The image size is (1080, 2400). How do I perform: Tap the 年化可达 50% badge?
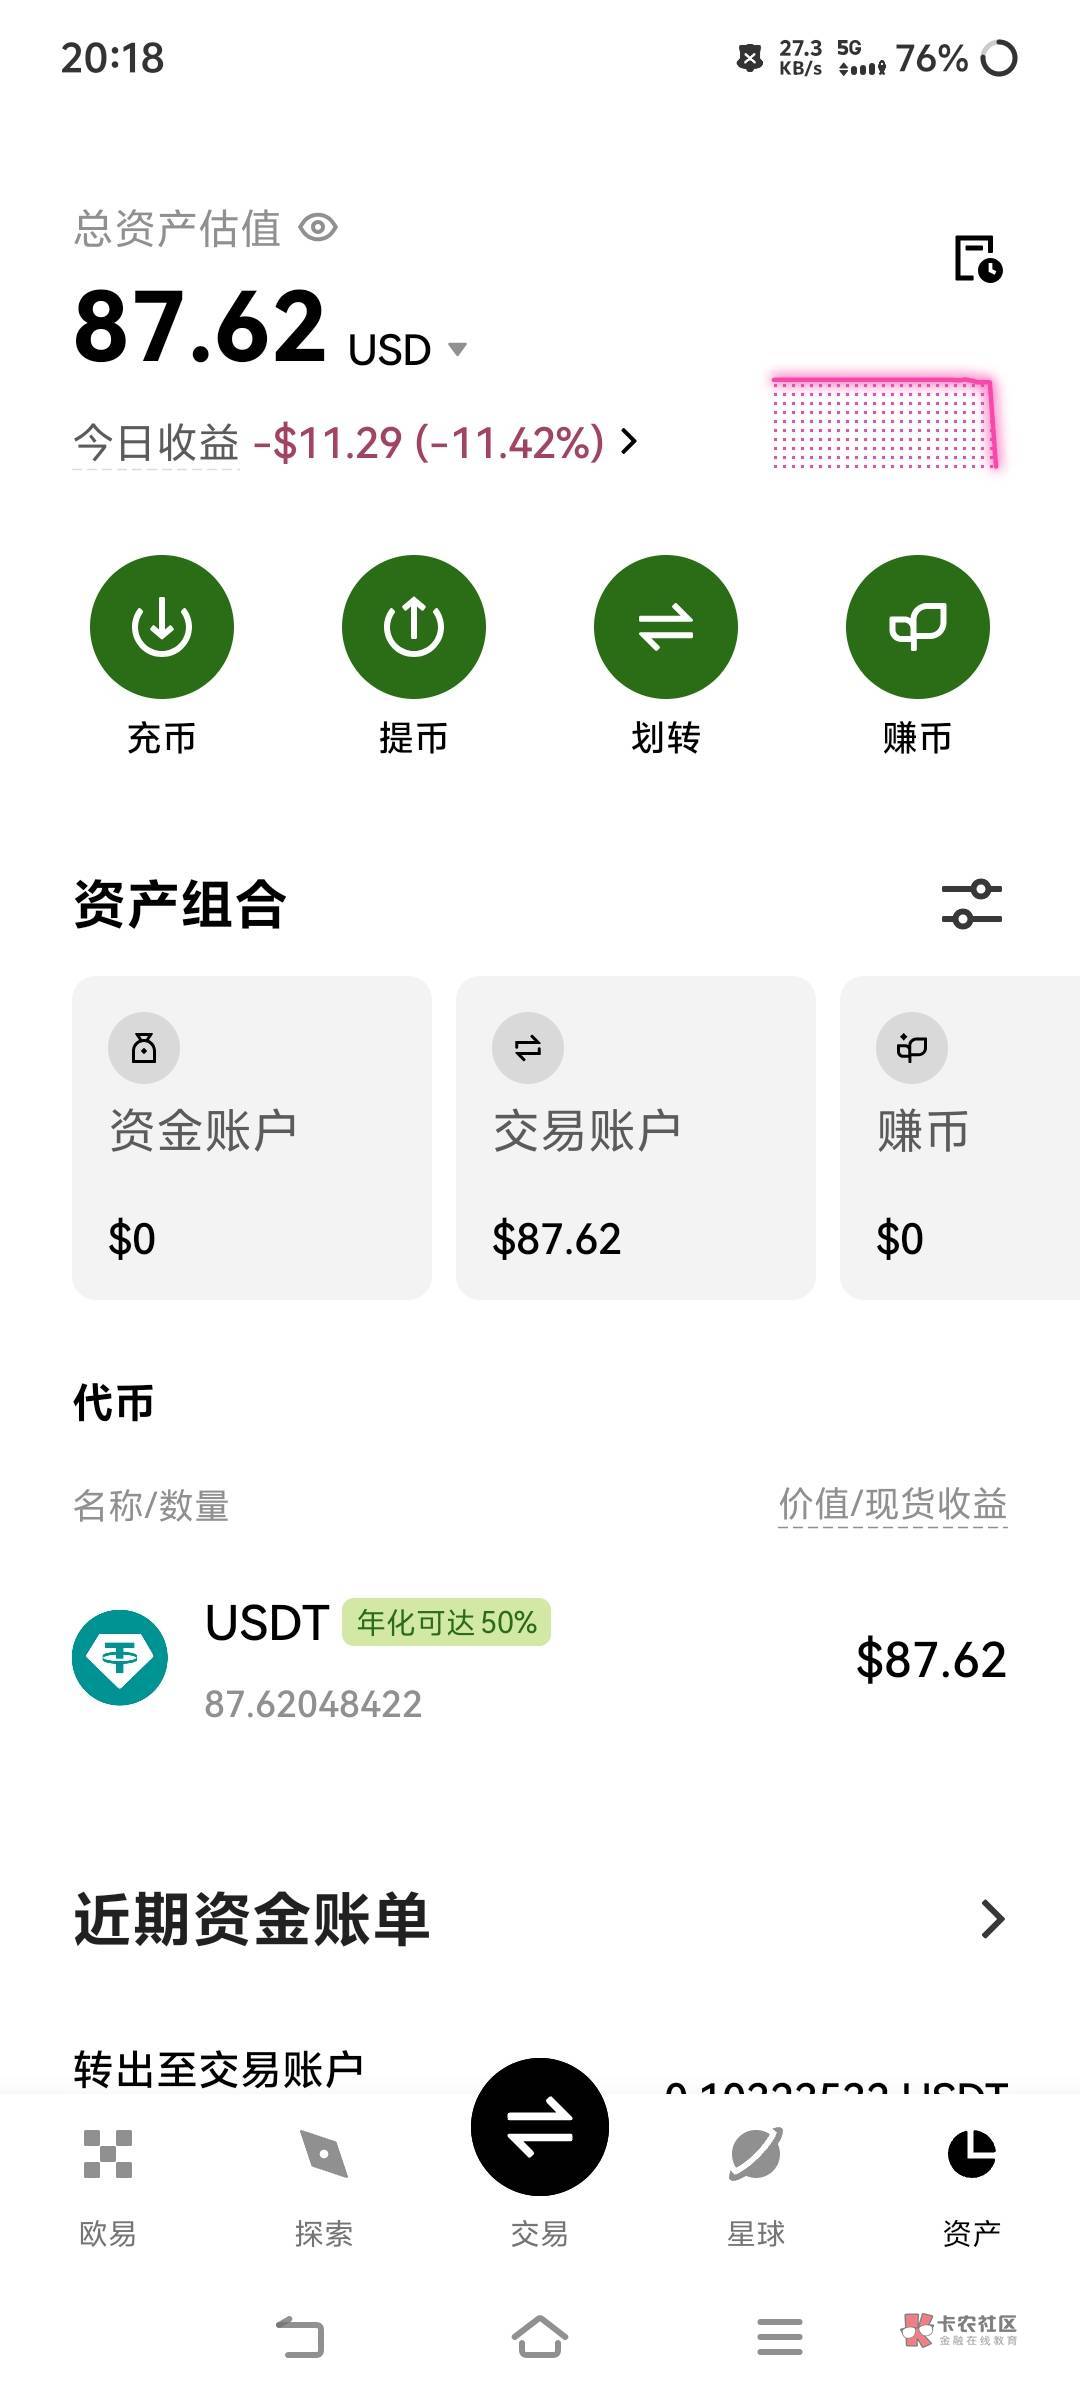(x=446, y=1622)
